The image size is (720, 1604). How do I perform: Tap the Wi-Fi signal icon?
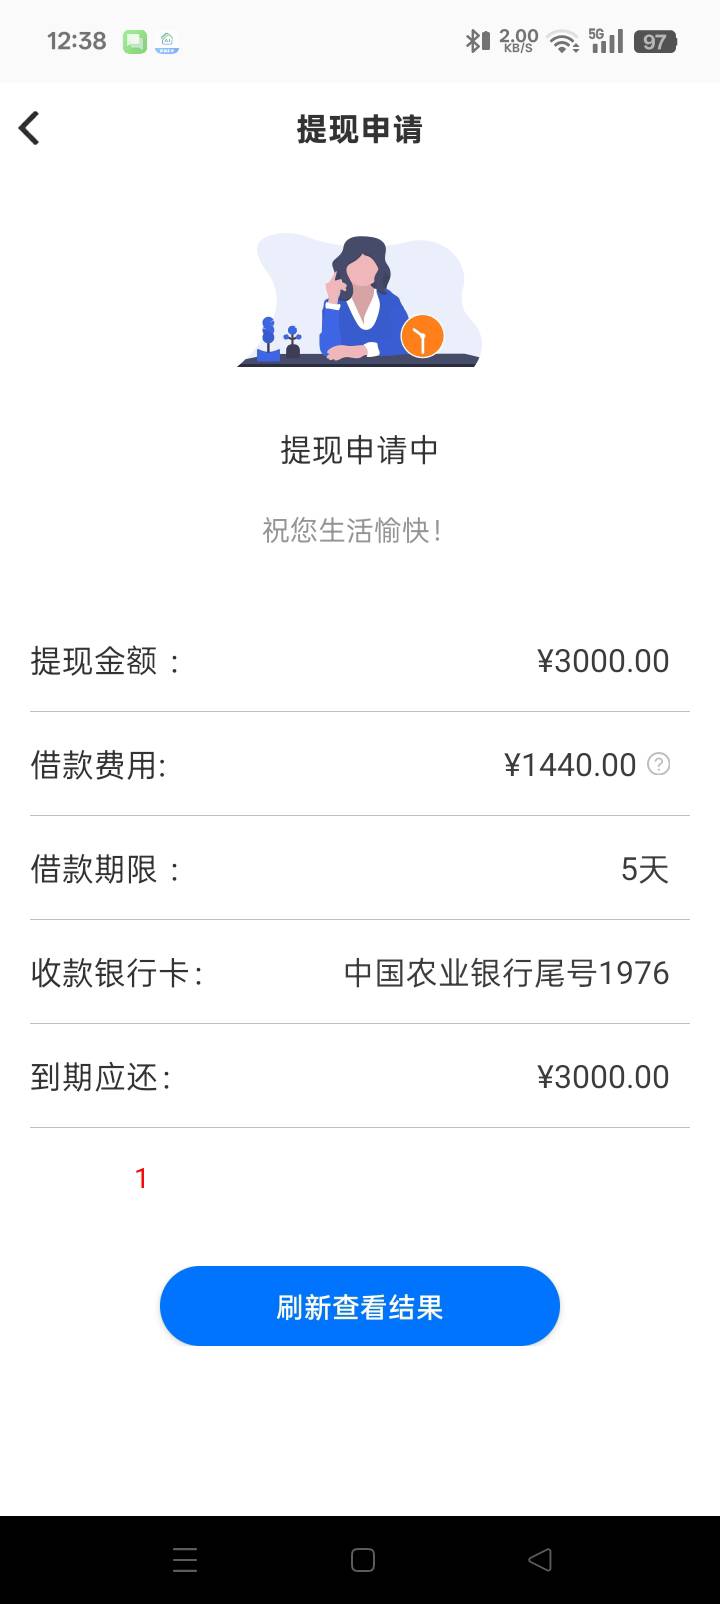[564, 42]
